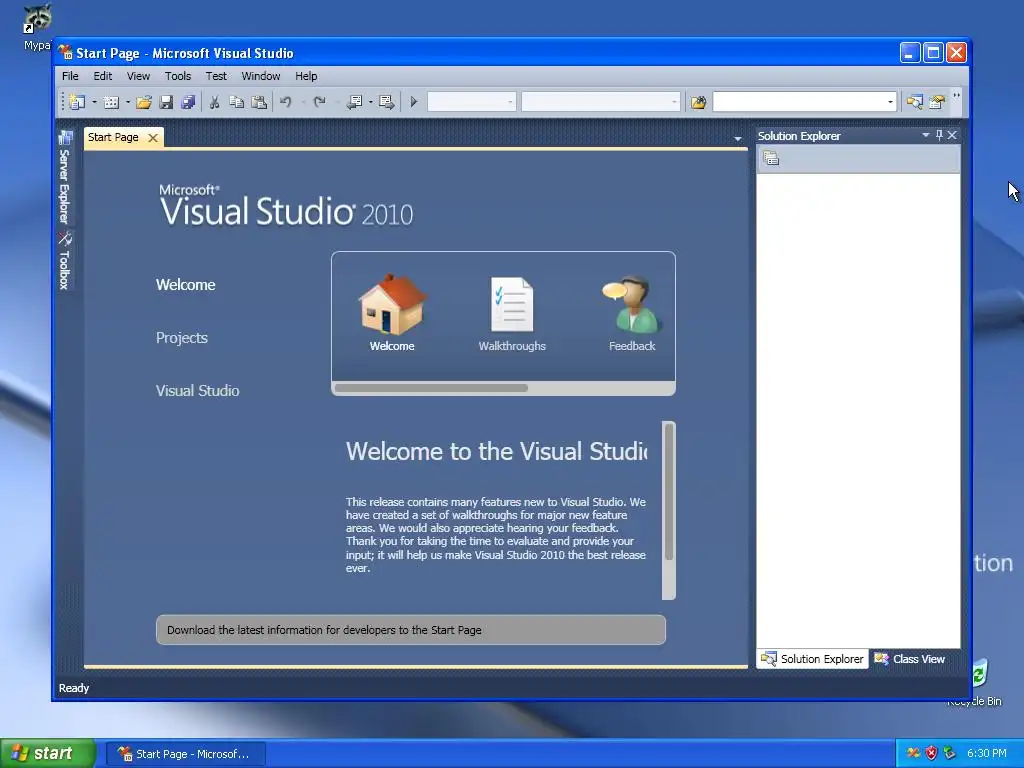This screenshot has height=768, width=1024.
Task: Close the Start Page tab
Action: pos(153,138)
